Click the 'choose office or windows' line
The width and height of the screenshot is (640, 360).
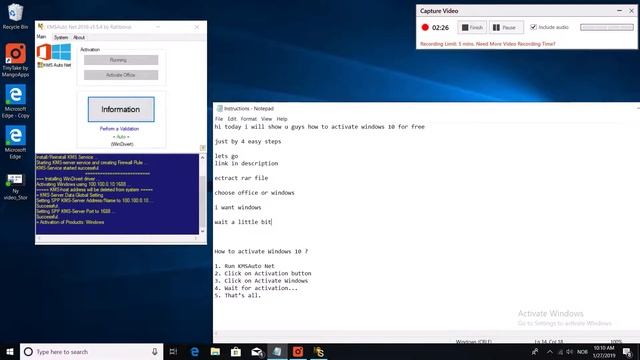(x=254, y=192)
